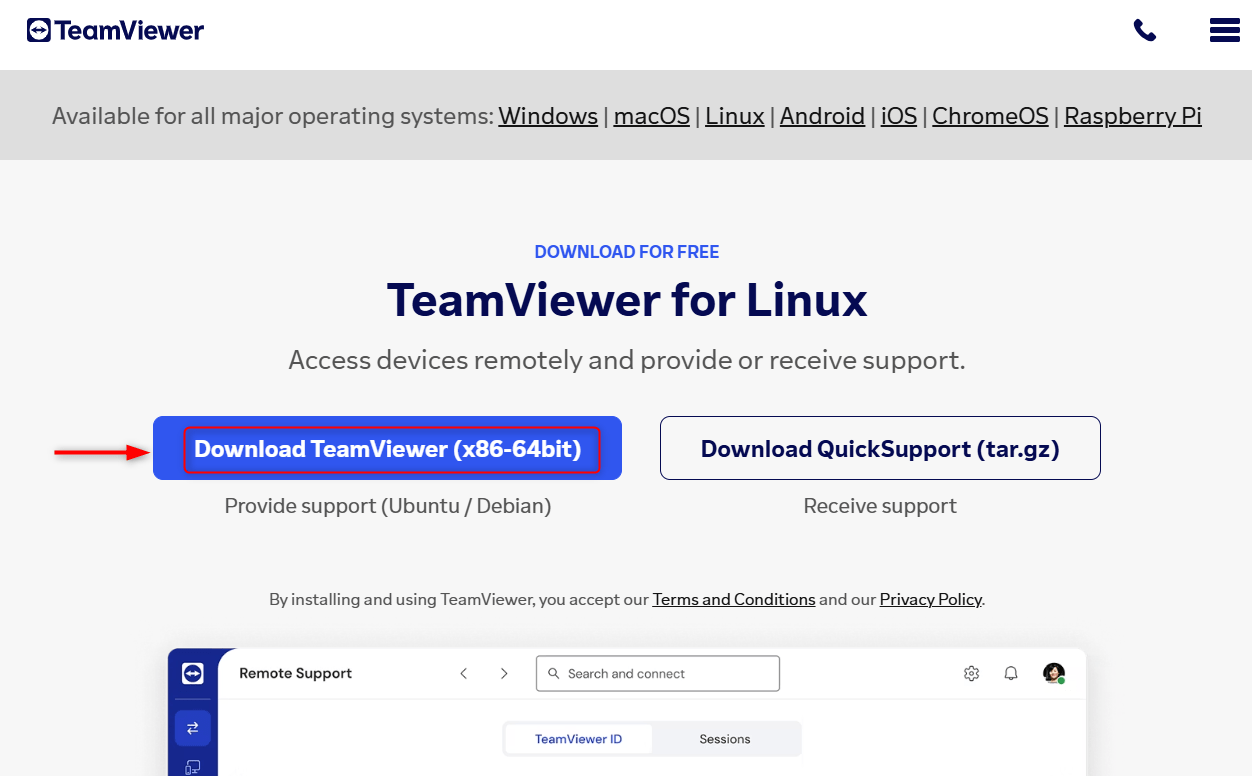Click the forward chevron in the preview toolbar
Screen dimensions: 1252x776
(504, 673)
